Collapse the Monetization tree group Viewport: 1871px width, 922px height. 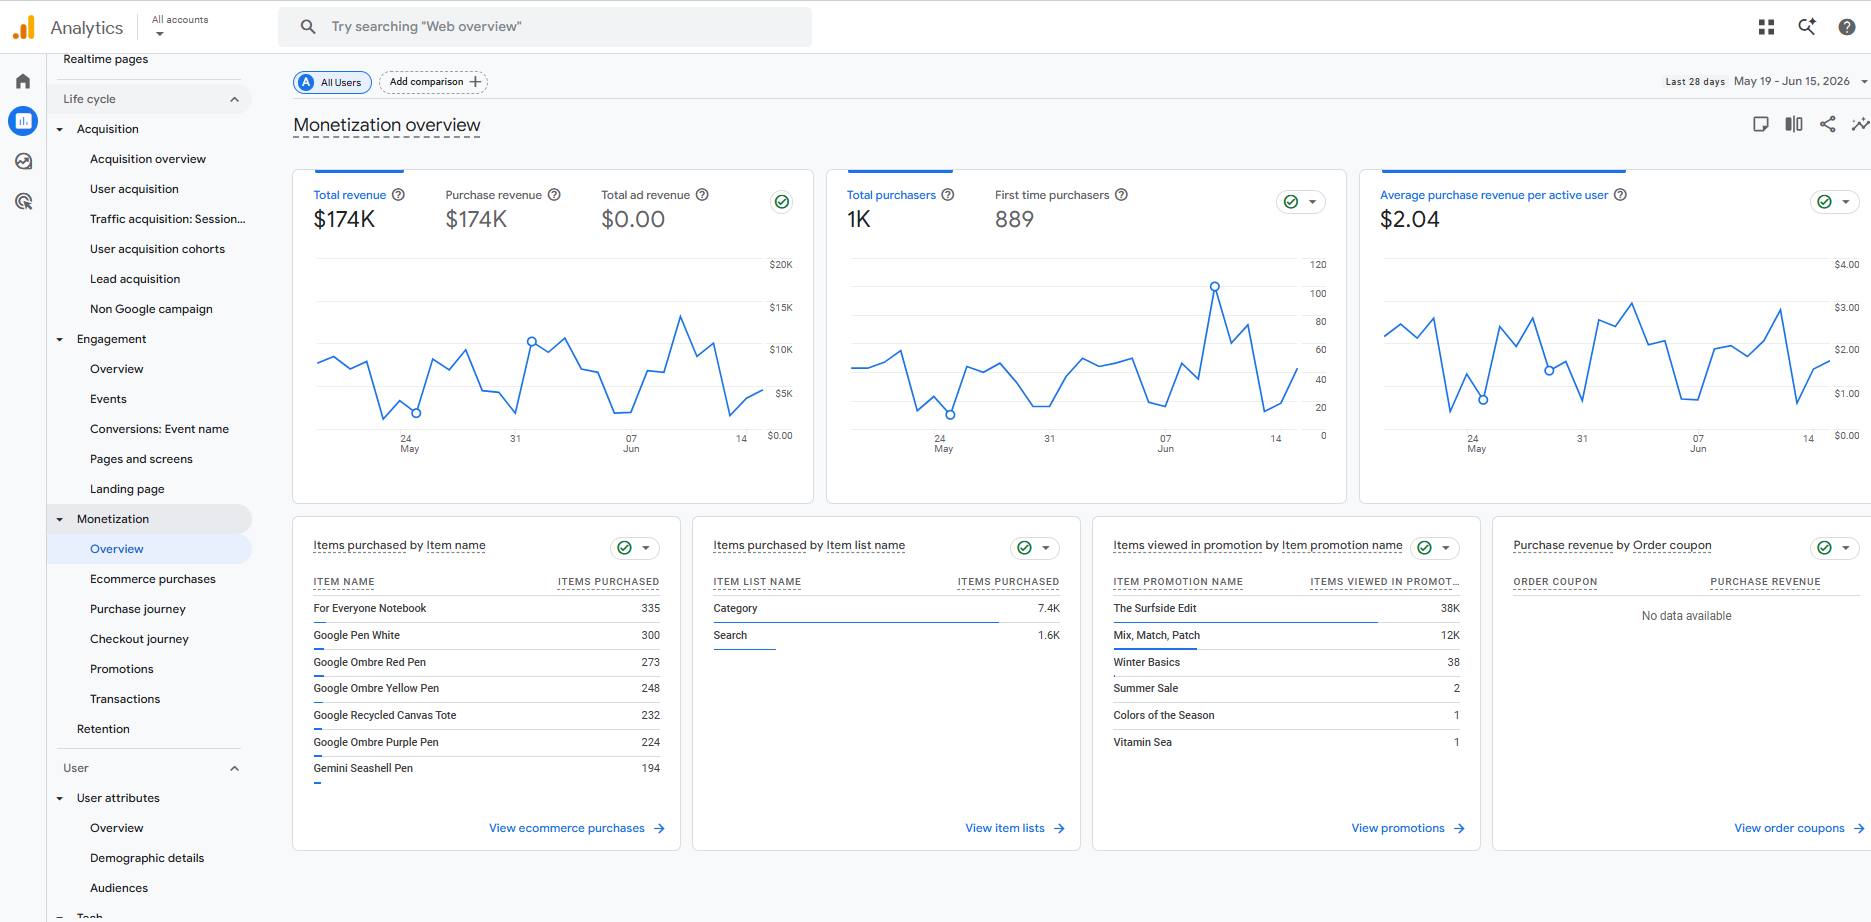(60, 519)
